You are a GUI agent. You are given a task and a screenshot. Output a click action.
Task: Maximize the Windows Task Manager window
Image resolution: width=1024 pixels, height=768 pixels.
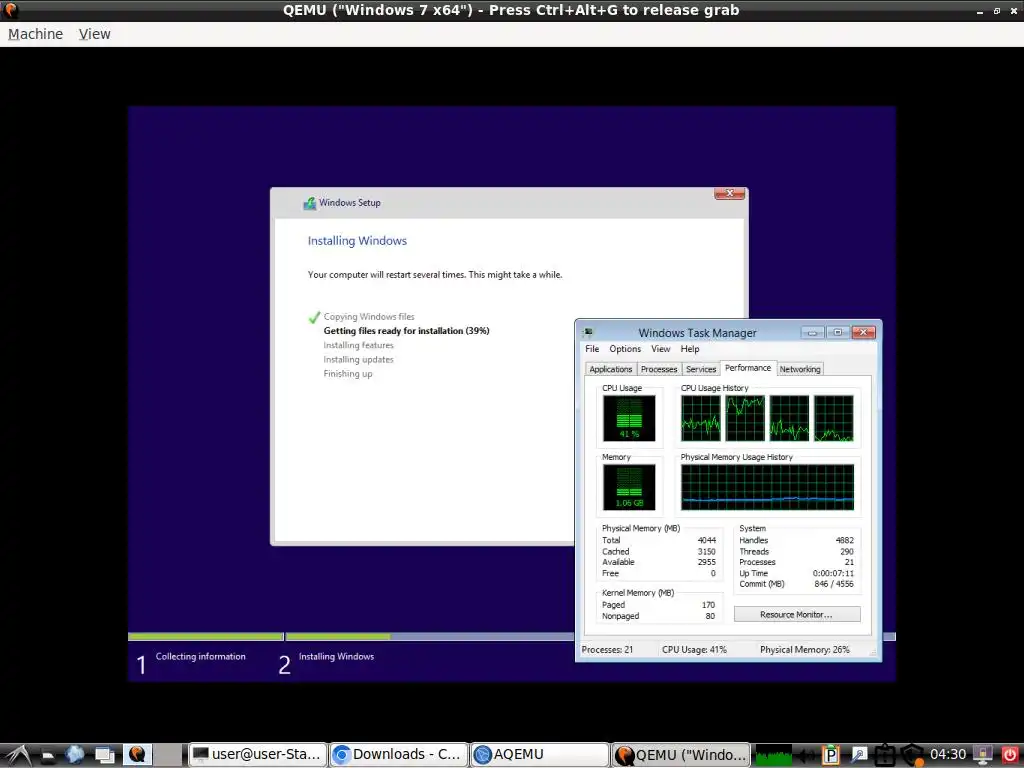click(x=838, y=332)
